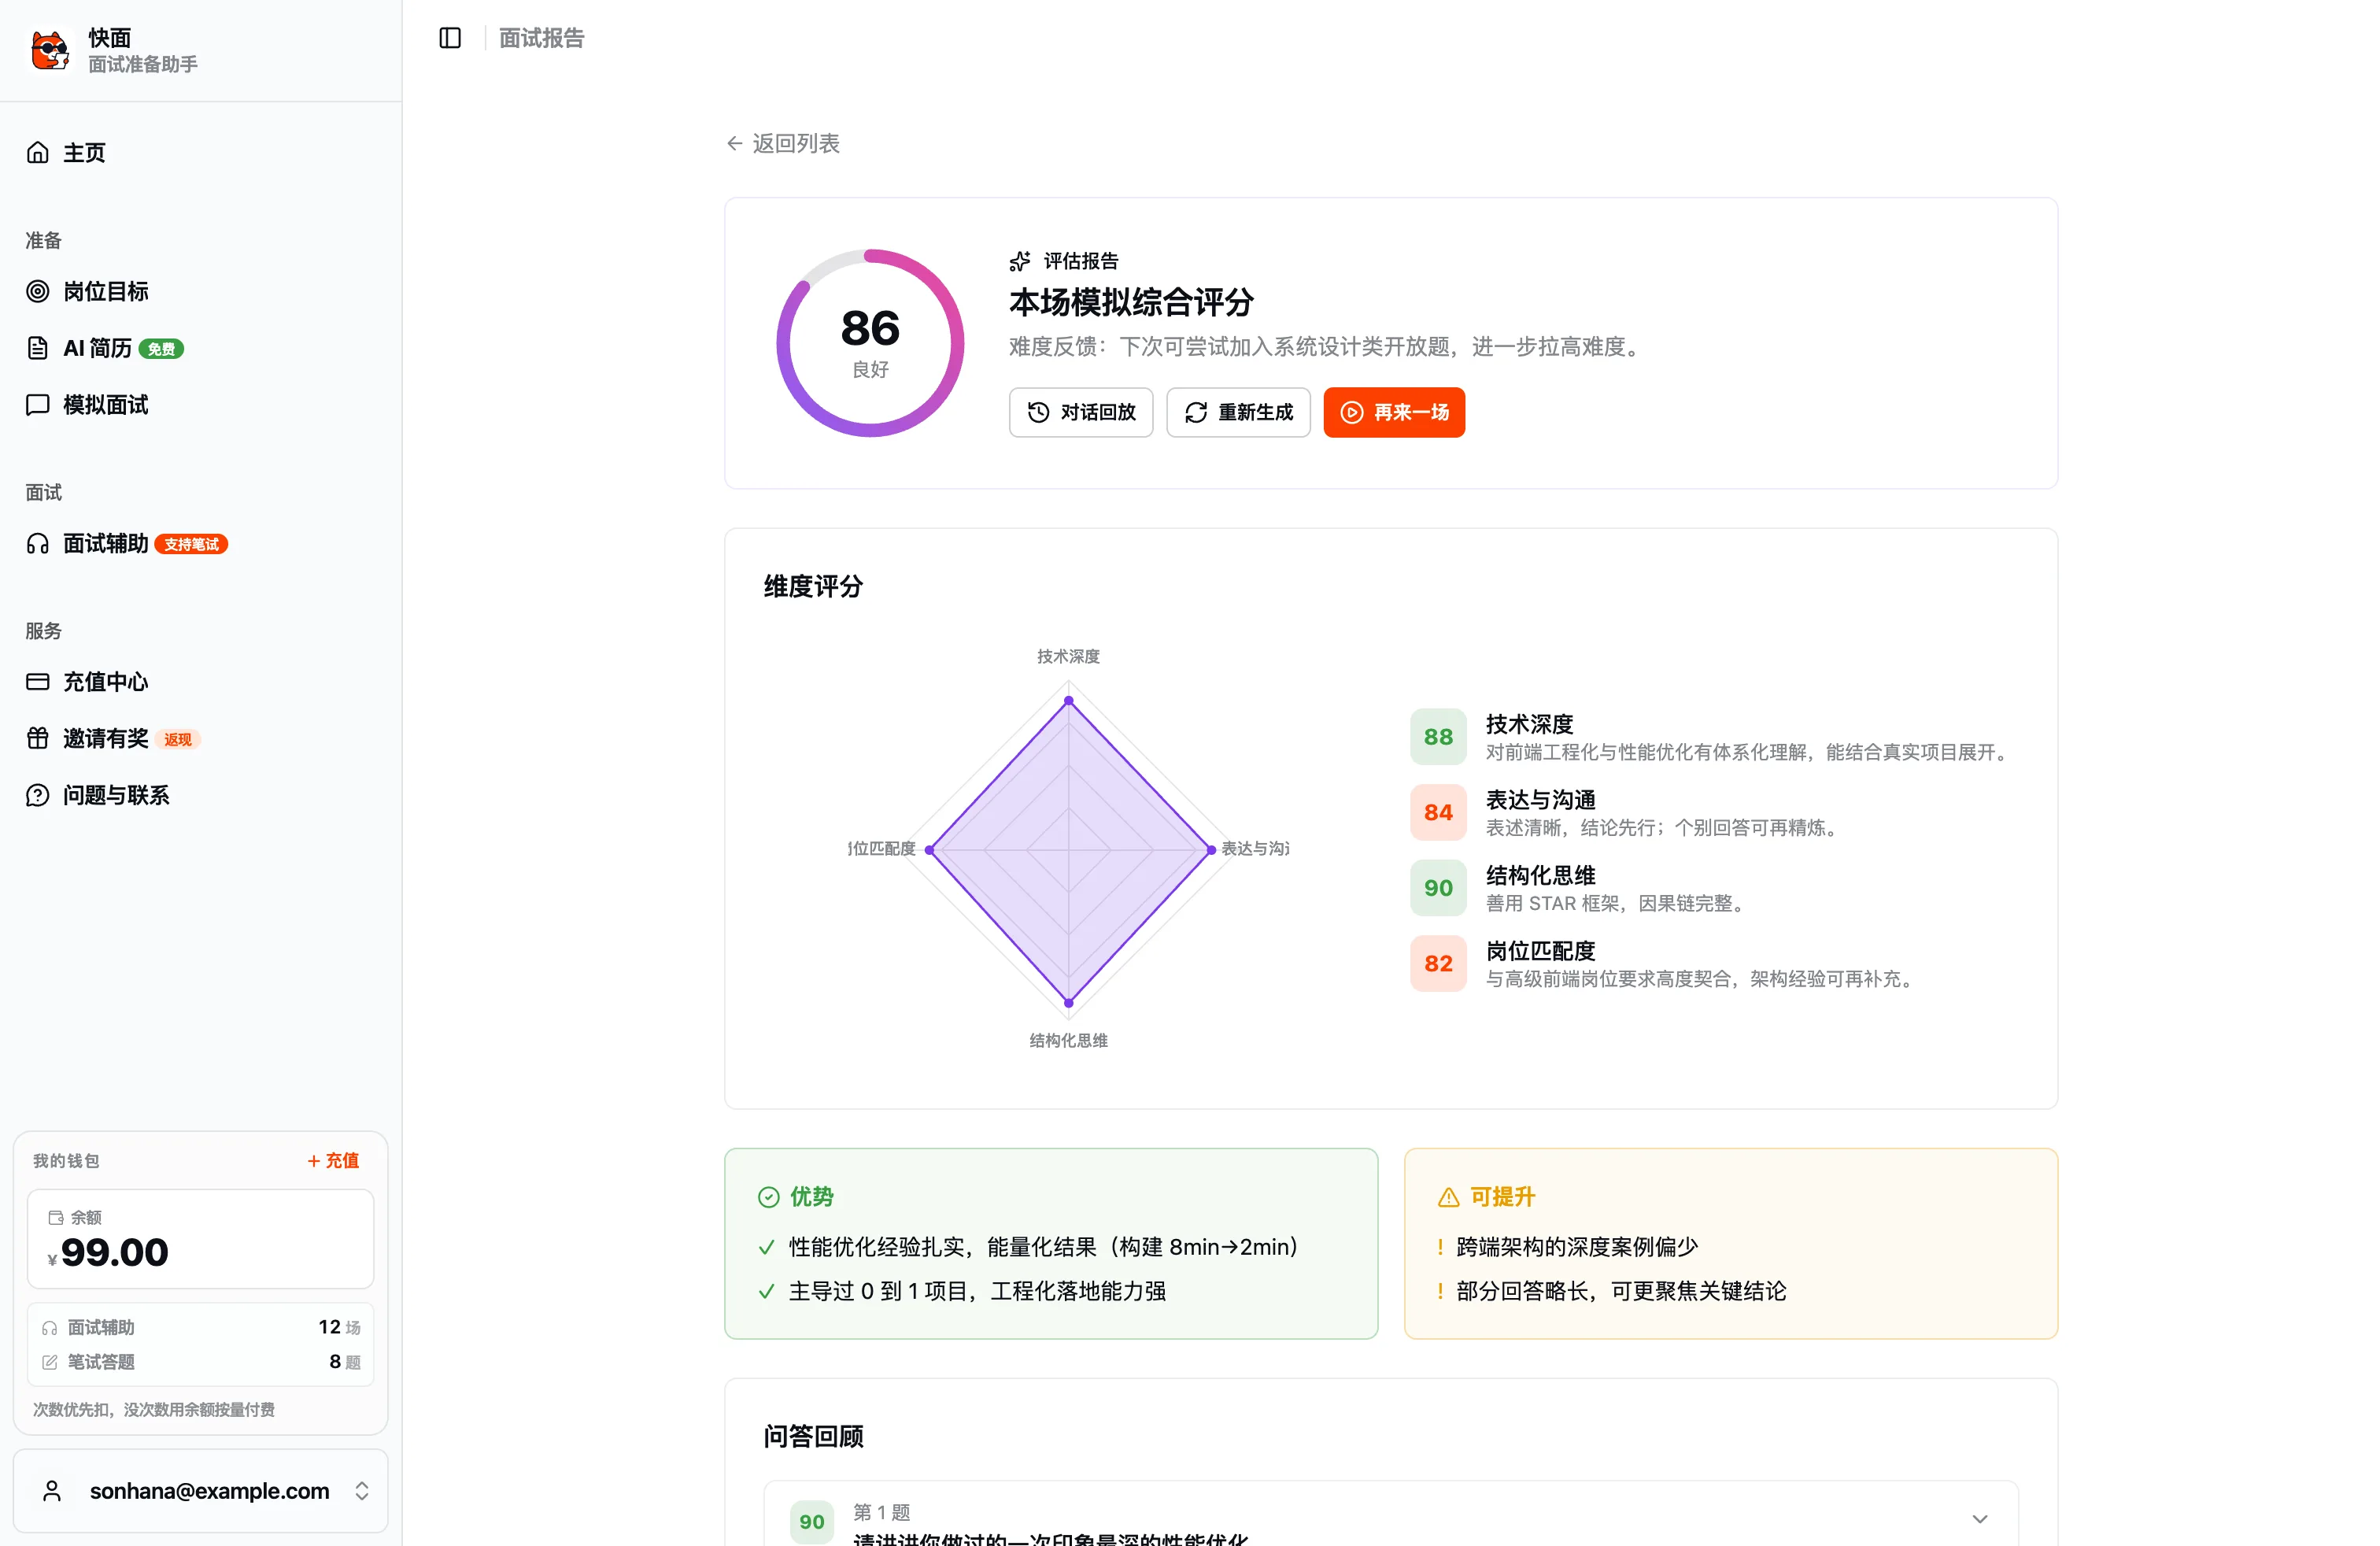The height and width of the screenshot is (1546, 2380).
Task: Click the orange 84 score badge
Action: (1438, 812)
